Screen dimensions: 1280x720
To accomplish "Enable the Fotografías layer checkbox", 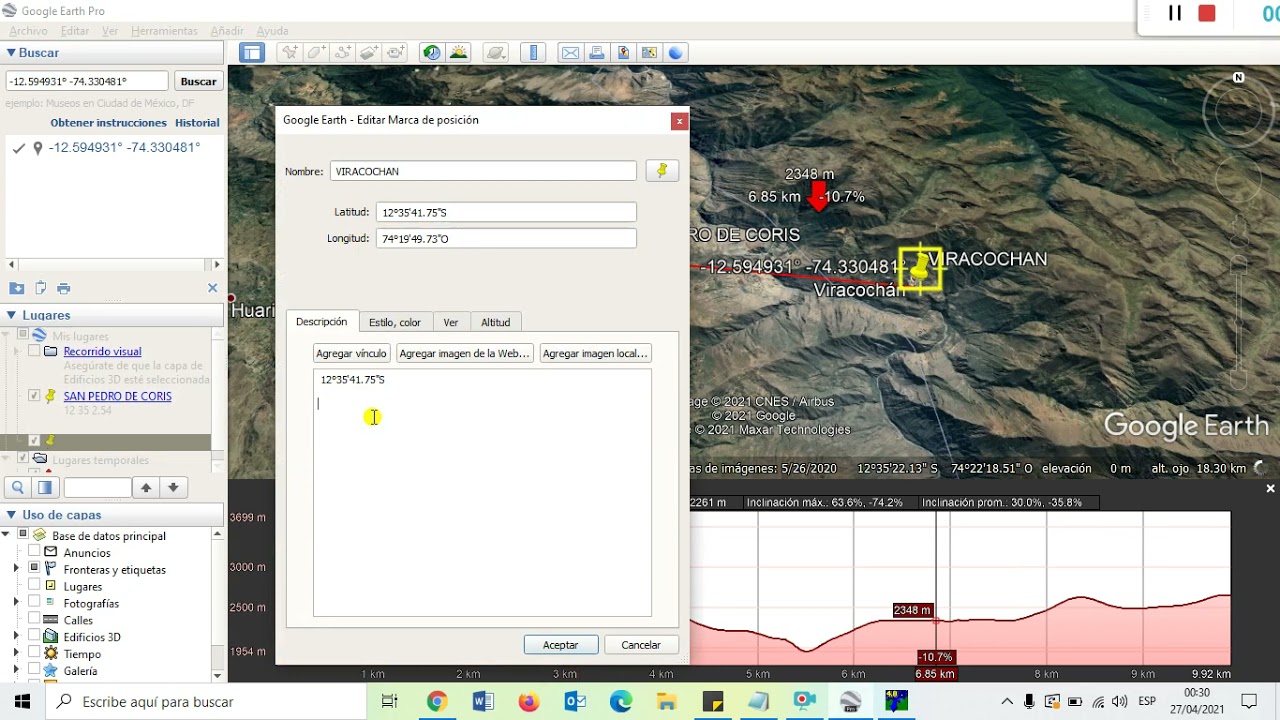I will pos(35,603).
